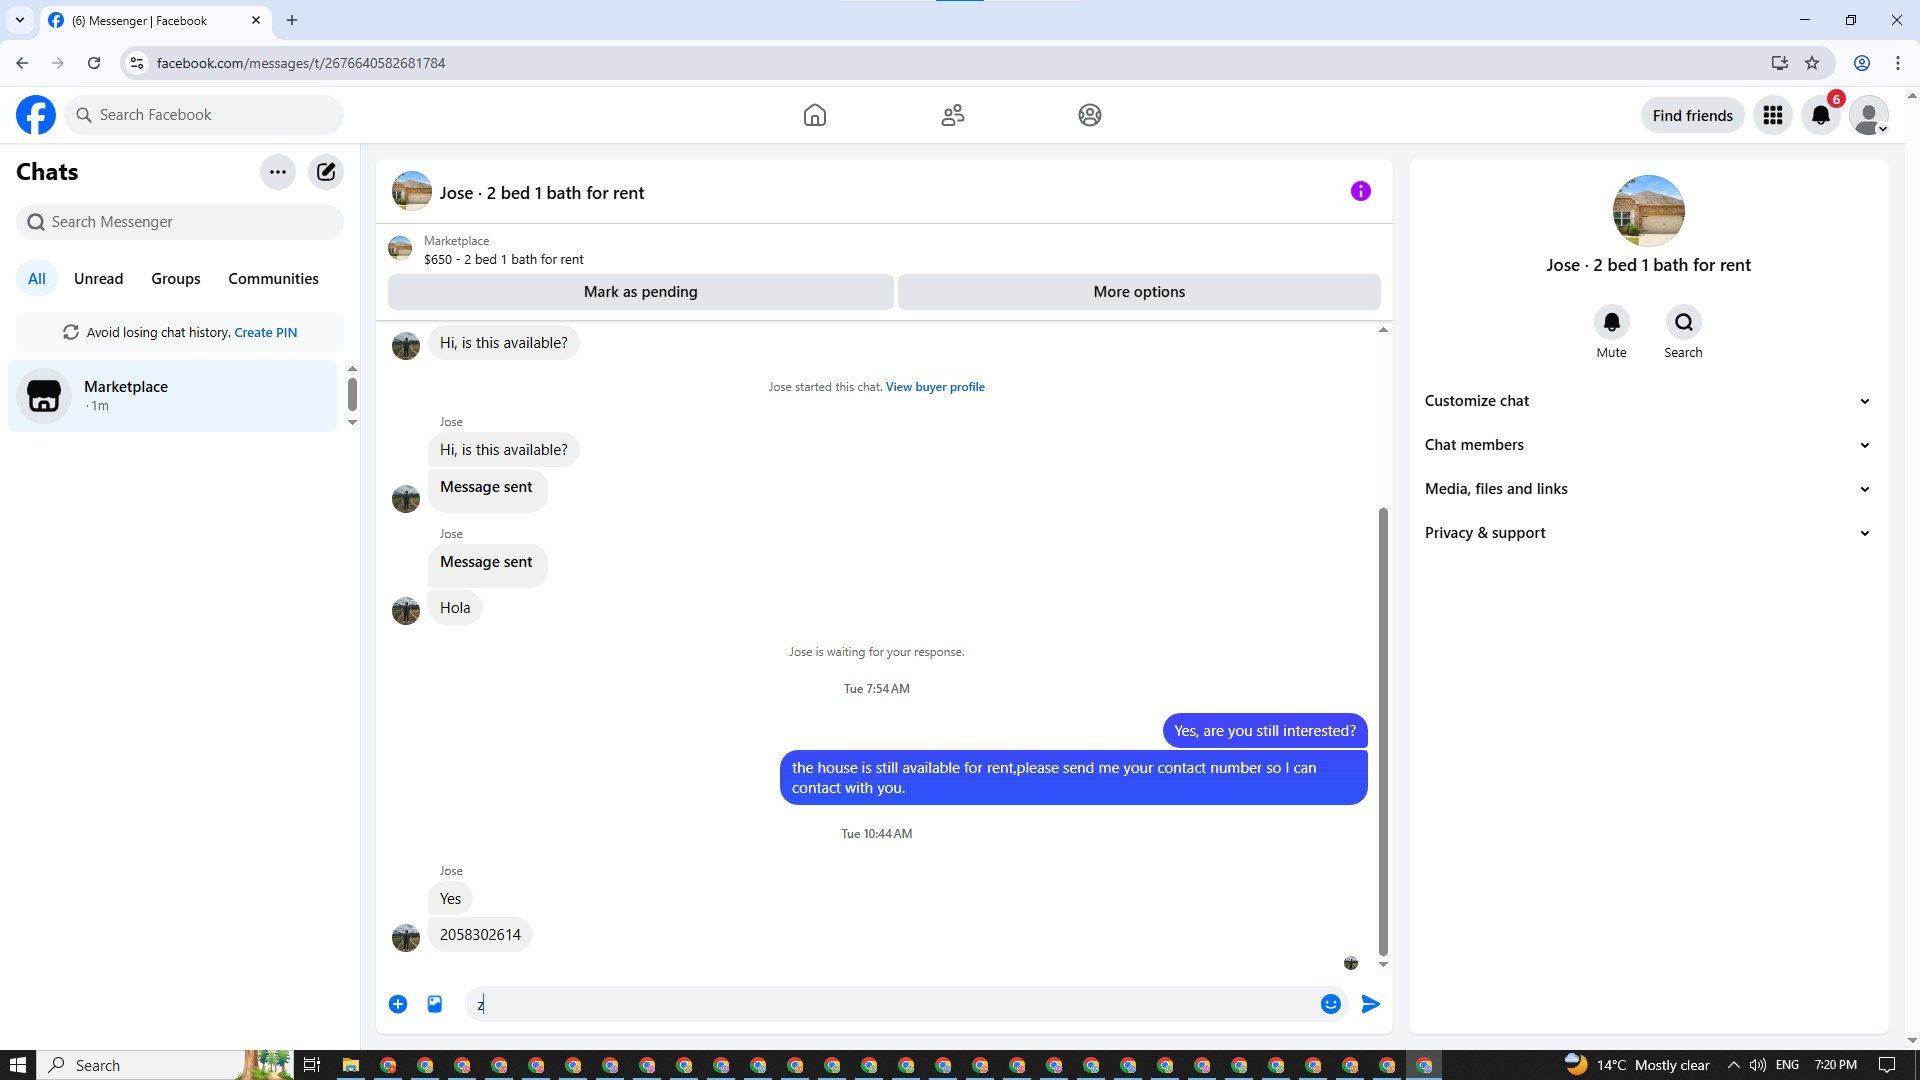Switch to the Unread tab
The image size is (1920, 1080).
(x=98, y=279)
